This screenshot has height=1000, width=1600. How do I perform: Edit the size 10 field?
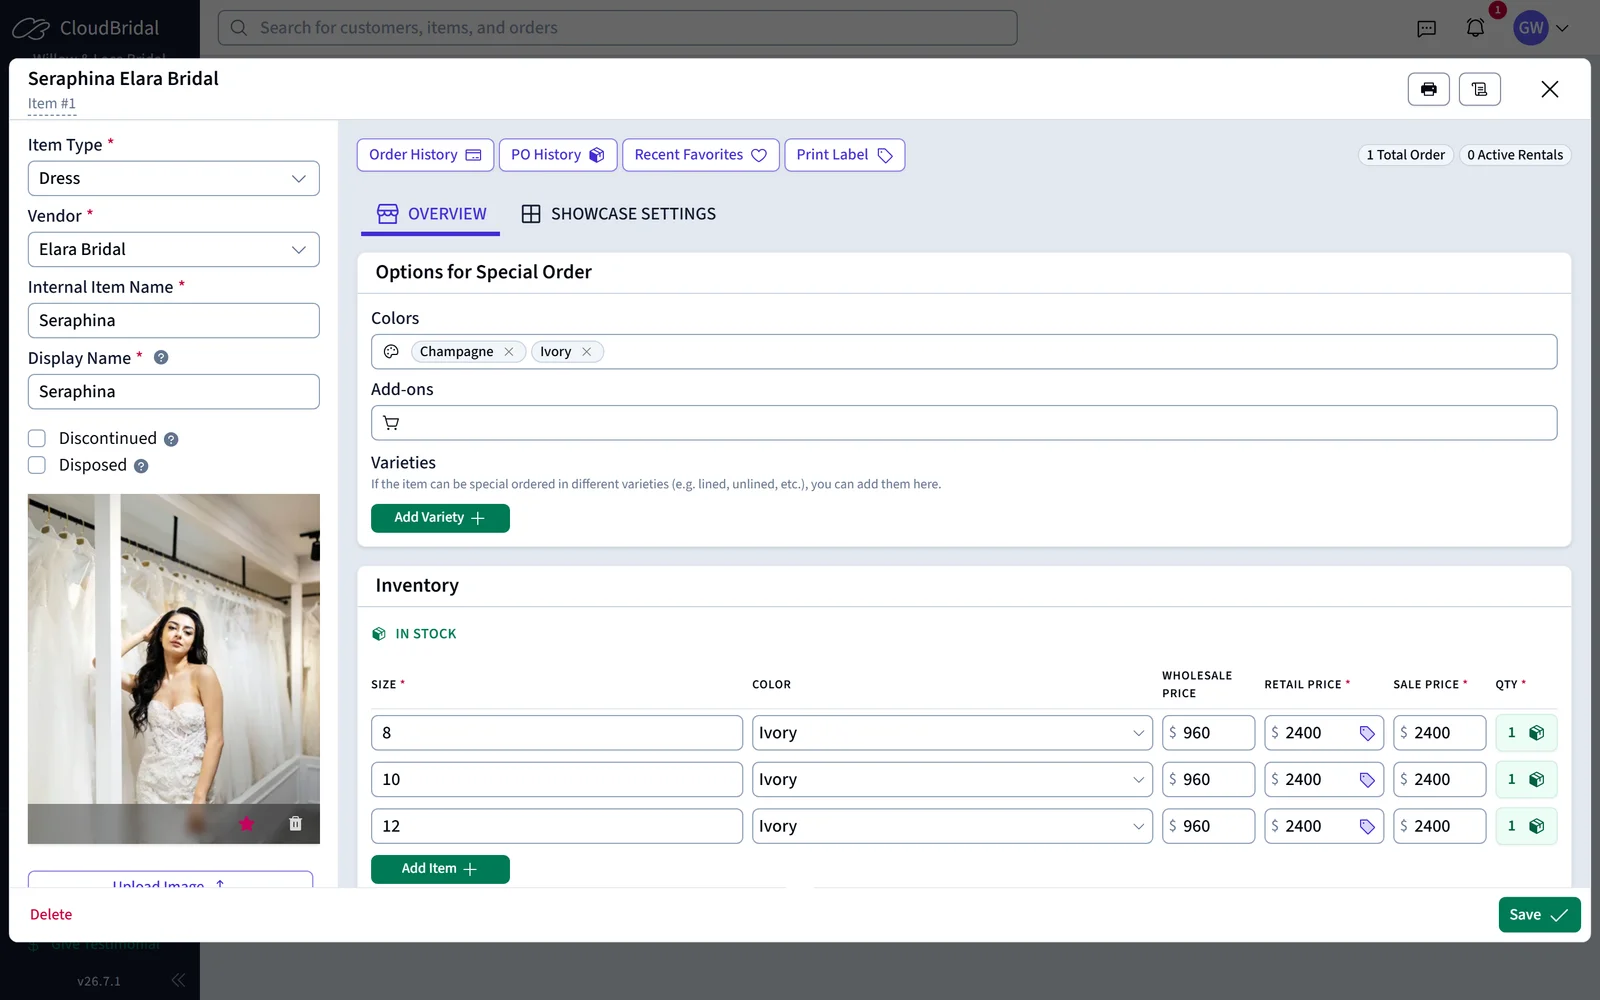tap(557, 780)
